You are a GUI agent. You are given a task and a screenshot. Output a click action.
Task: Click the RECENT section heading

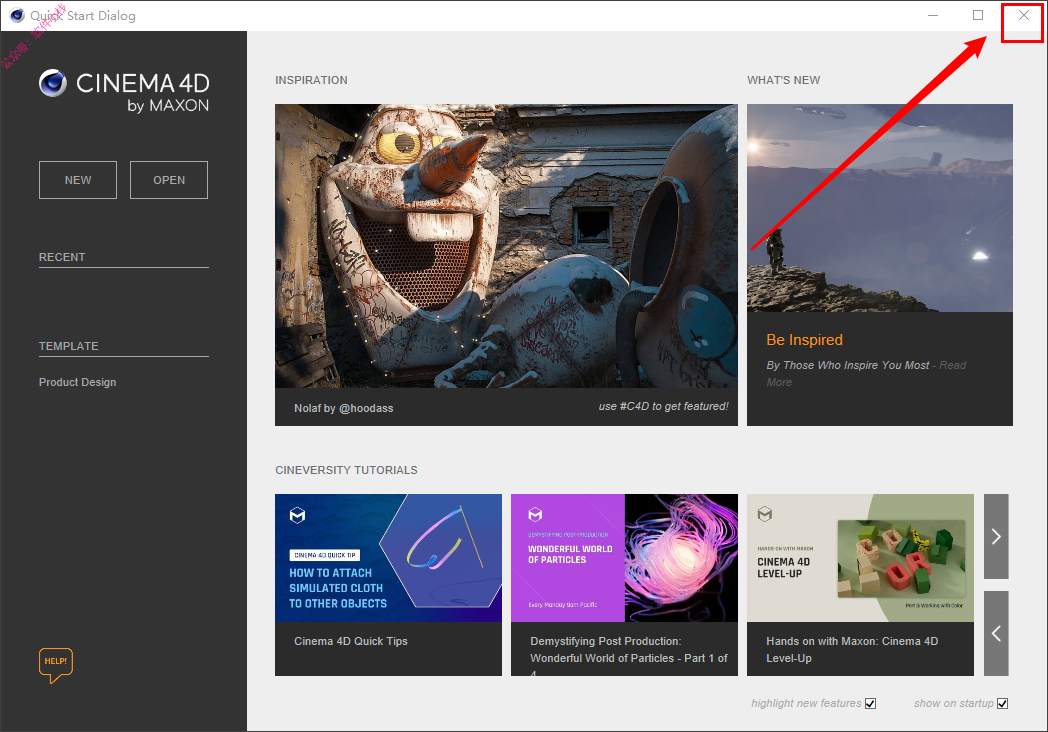[x=62, y=257]
